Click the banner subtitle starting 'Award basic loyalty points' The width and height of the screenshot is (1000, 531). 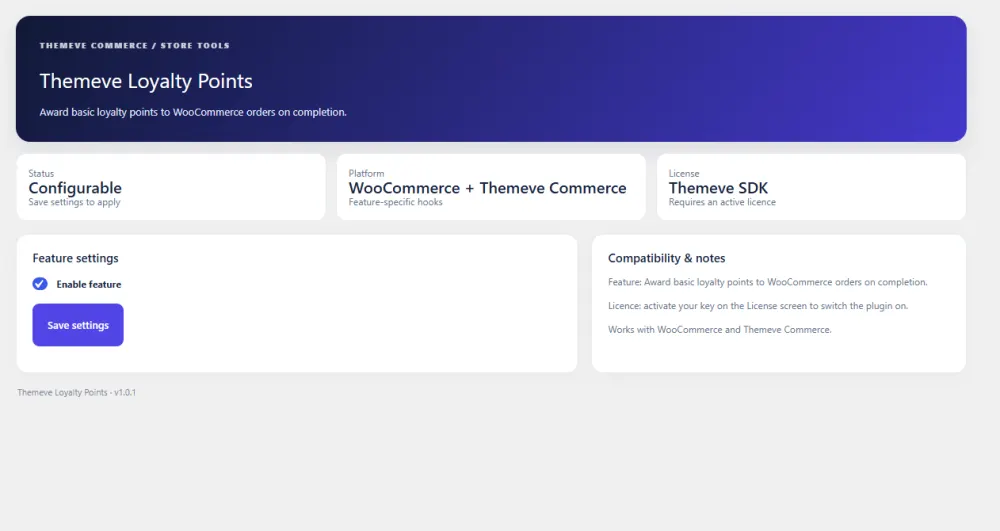tap(193, 112)
